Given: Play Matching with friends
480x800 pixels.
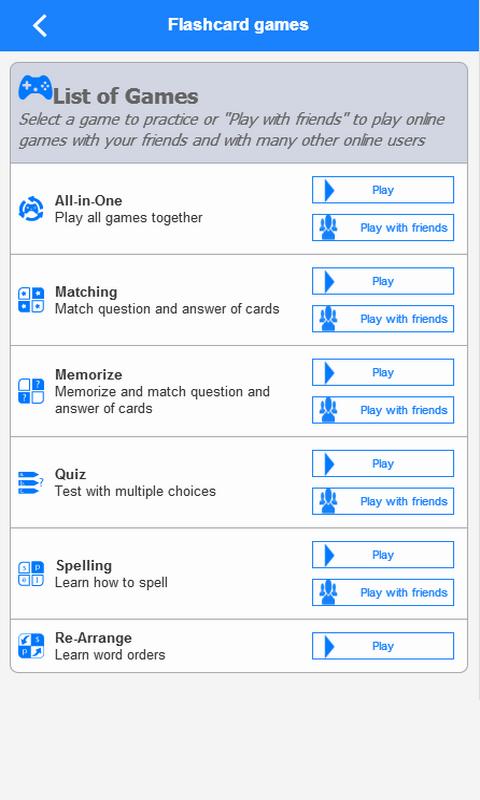Looking at the screenshot, I should click(x=383, y=319).
